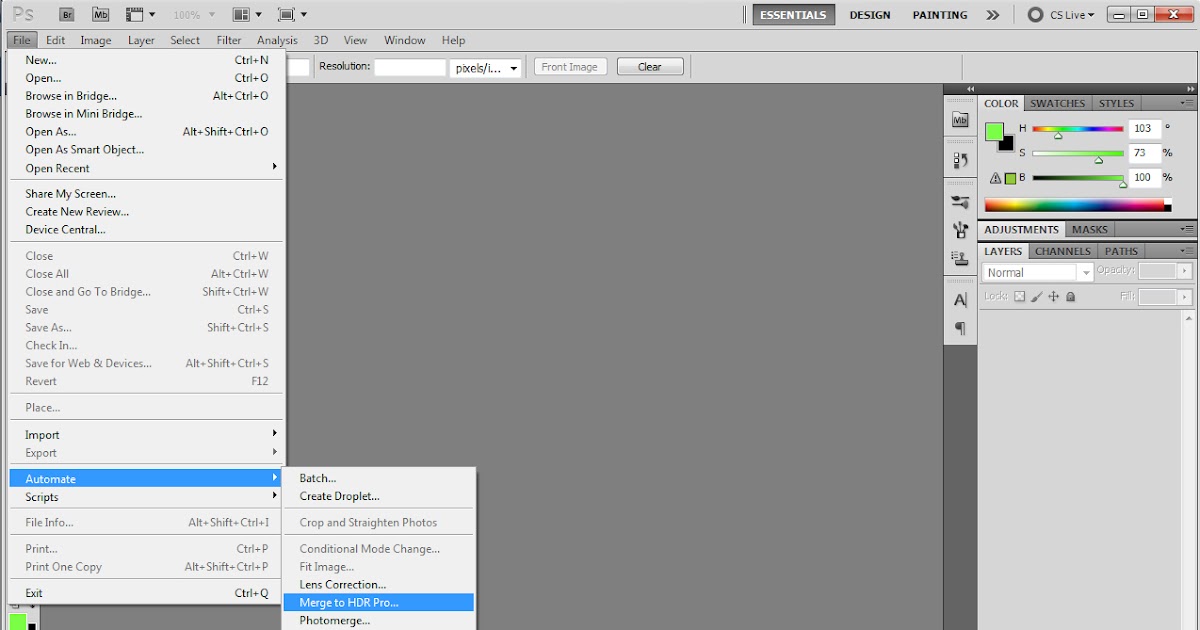Launch Mini Bridge from the application bar
Image resolution: width=1200 pixels, height=630 pixels.
100,15
